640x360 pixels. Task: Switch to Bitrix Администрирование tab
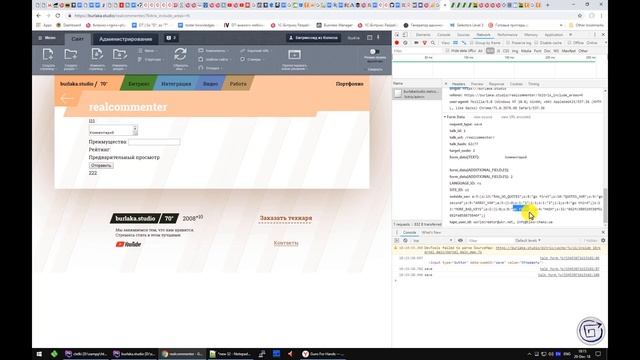(125, 39)
